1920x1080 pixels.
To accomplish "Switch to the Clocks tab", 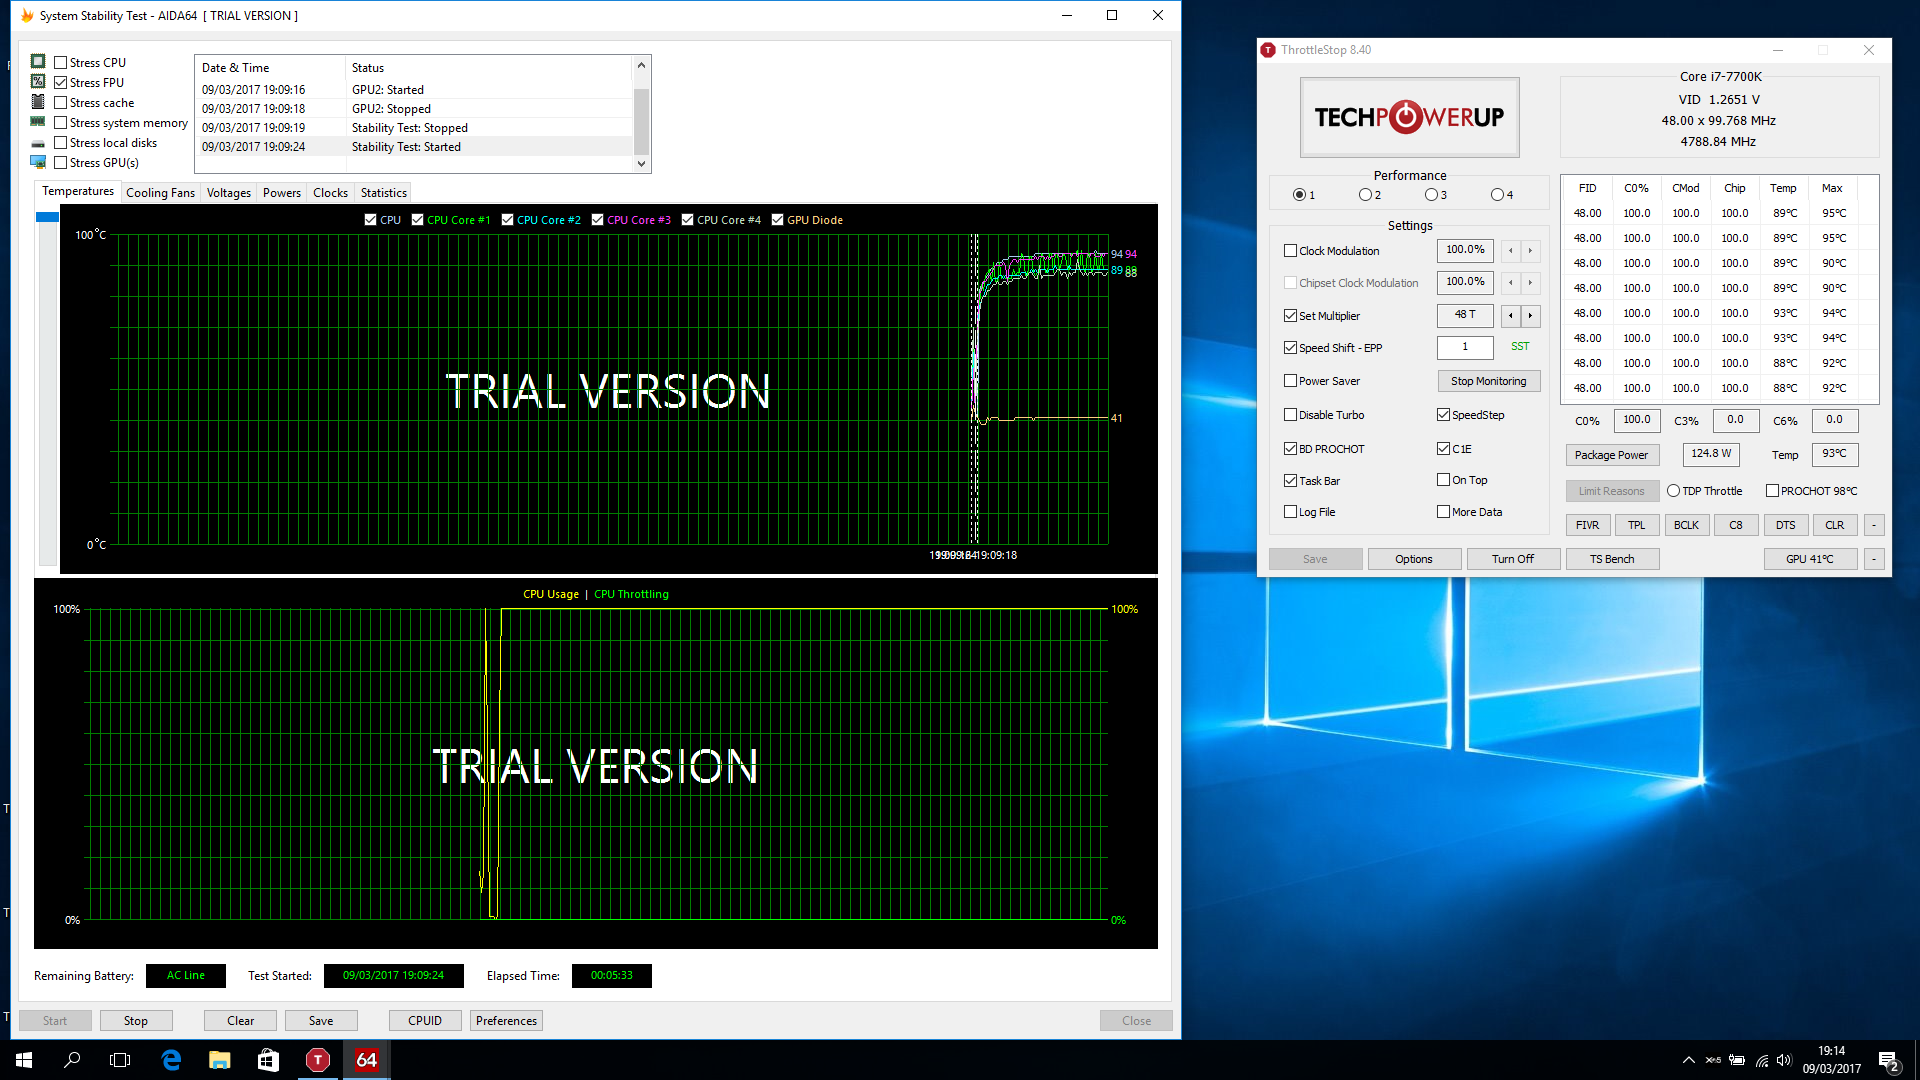I will coord(330,193).
